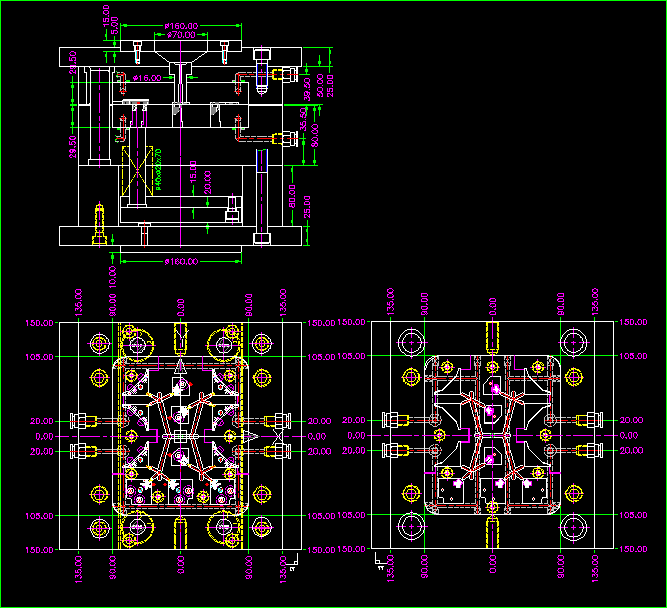Screen dimensions: 667x608
Task: Click the 39.50 dimension in the section view
Action: point(307,91)
